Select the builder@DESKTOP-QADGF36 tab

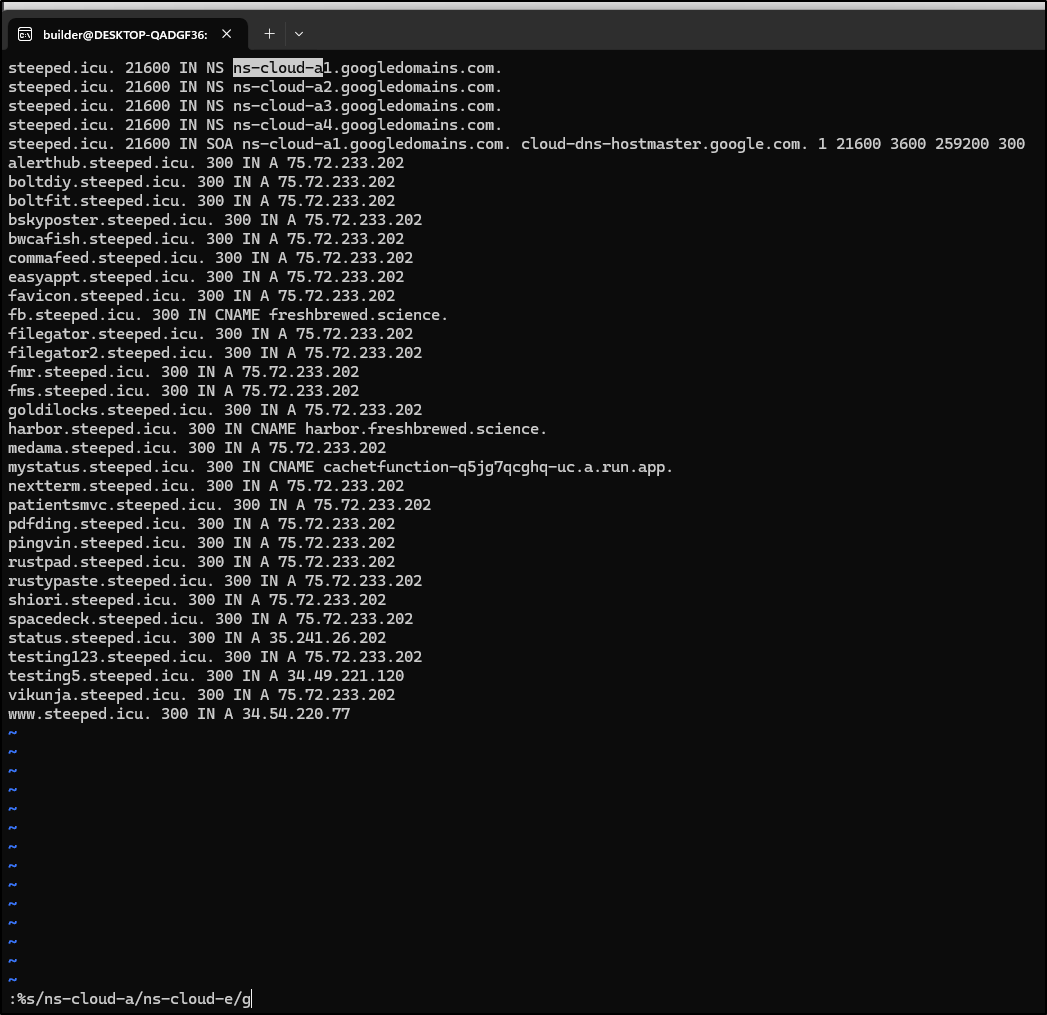(x=125, y=34)
